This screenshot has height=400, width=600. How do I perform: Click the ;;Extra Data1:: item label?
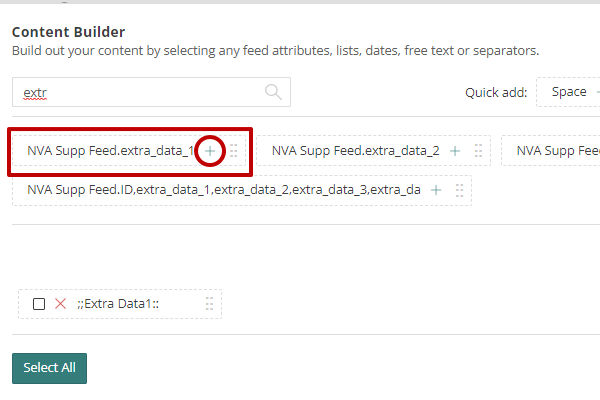click(118, 304)
